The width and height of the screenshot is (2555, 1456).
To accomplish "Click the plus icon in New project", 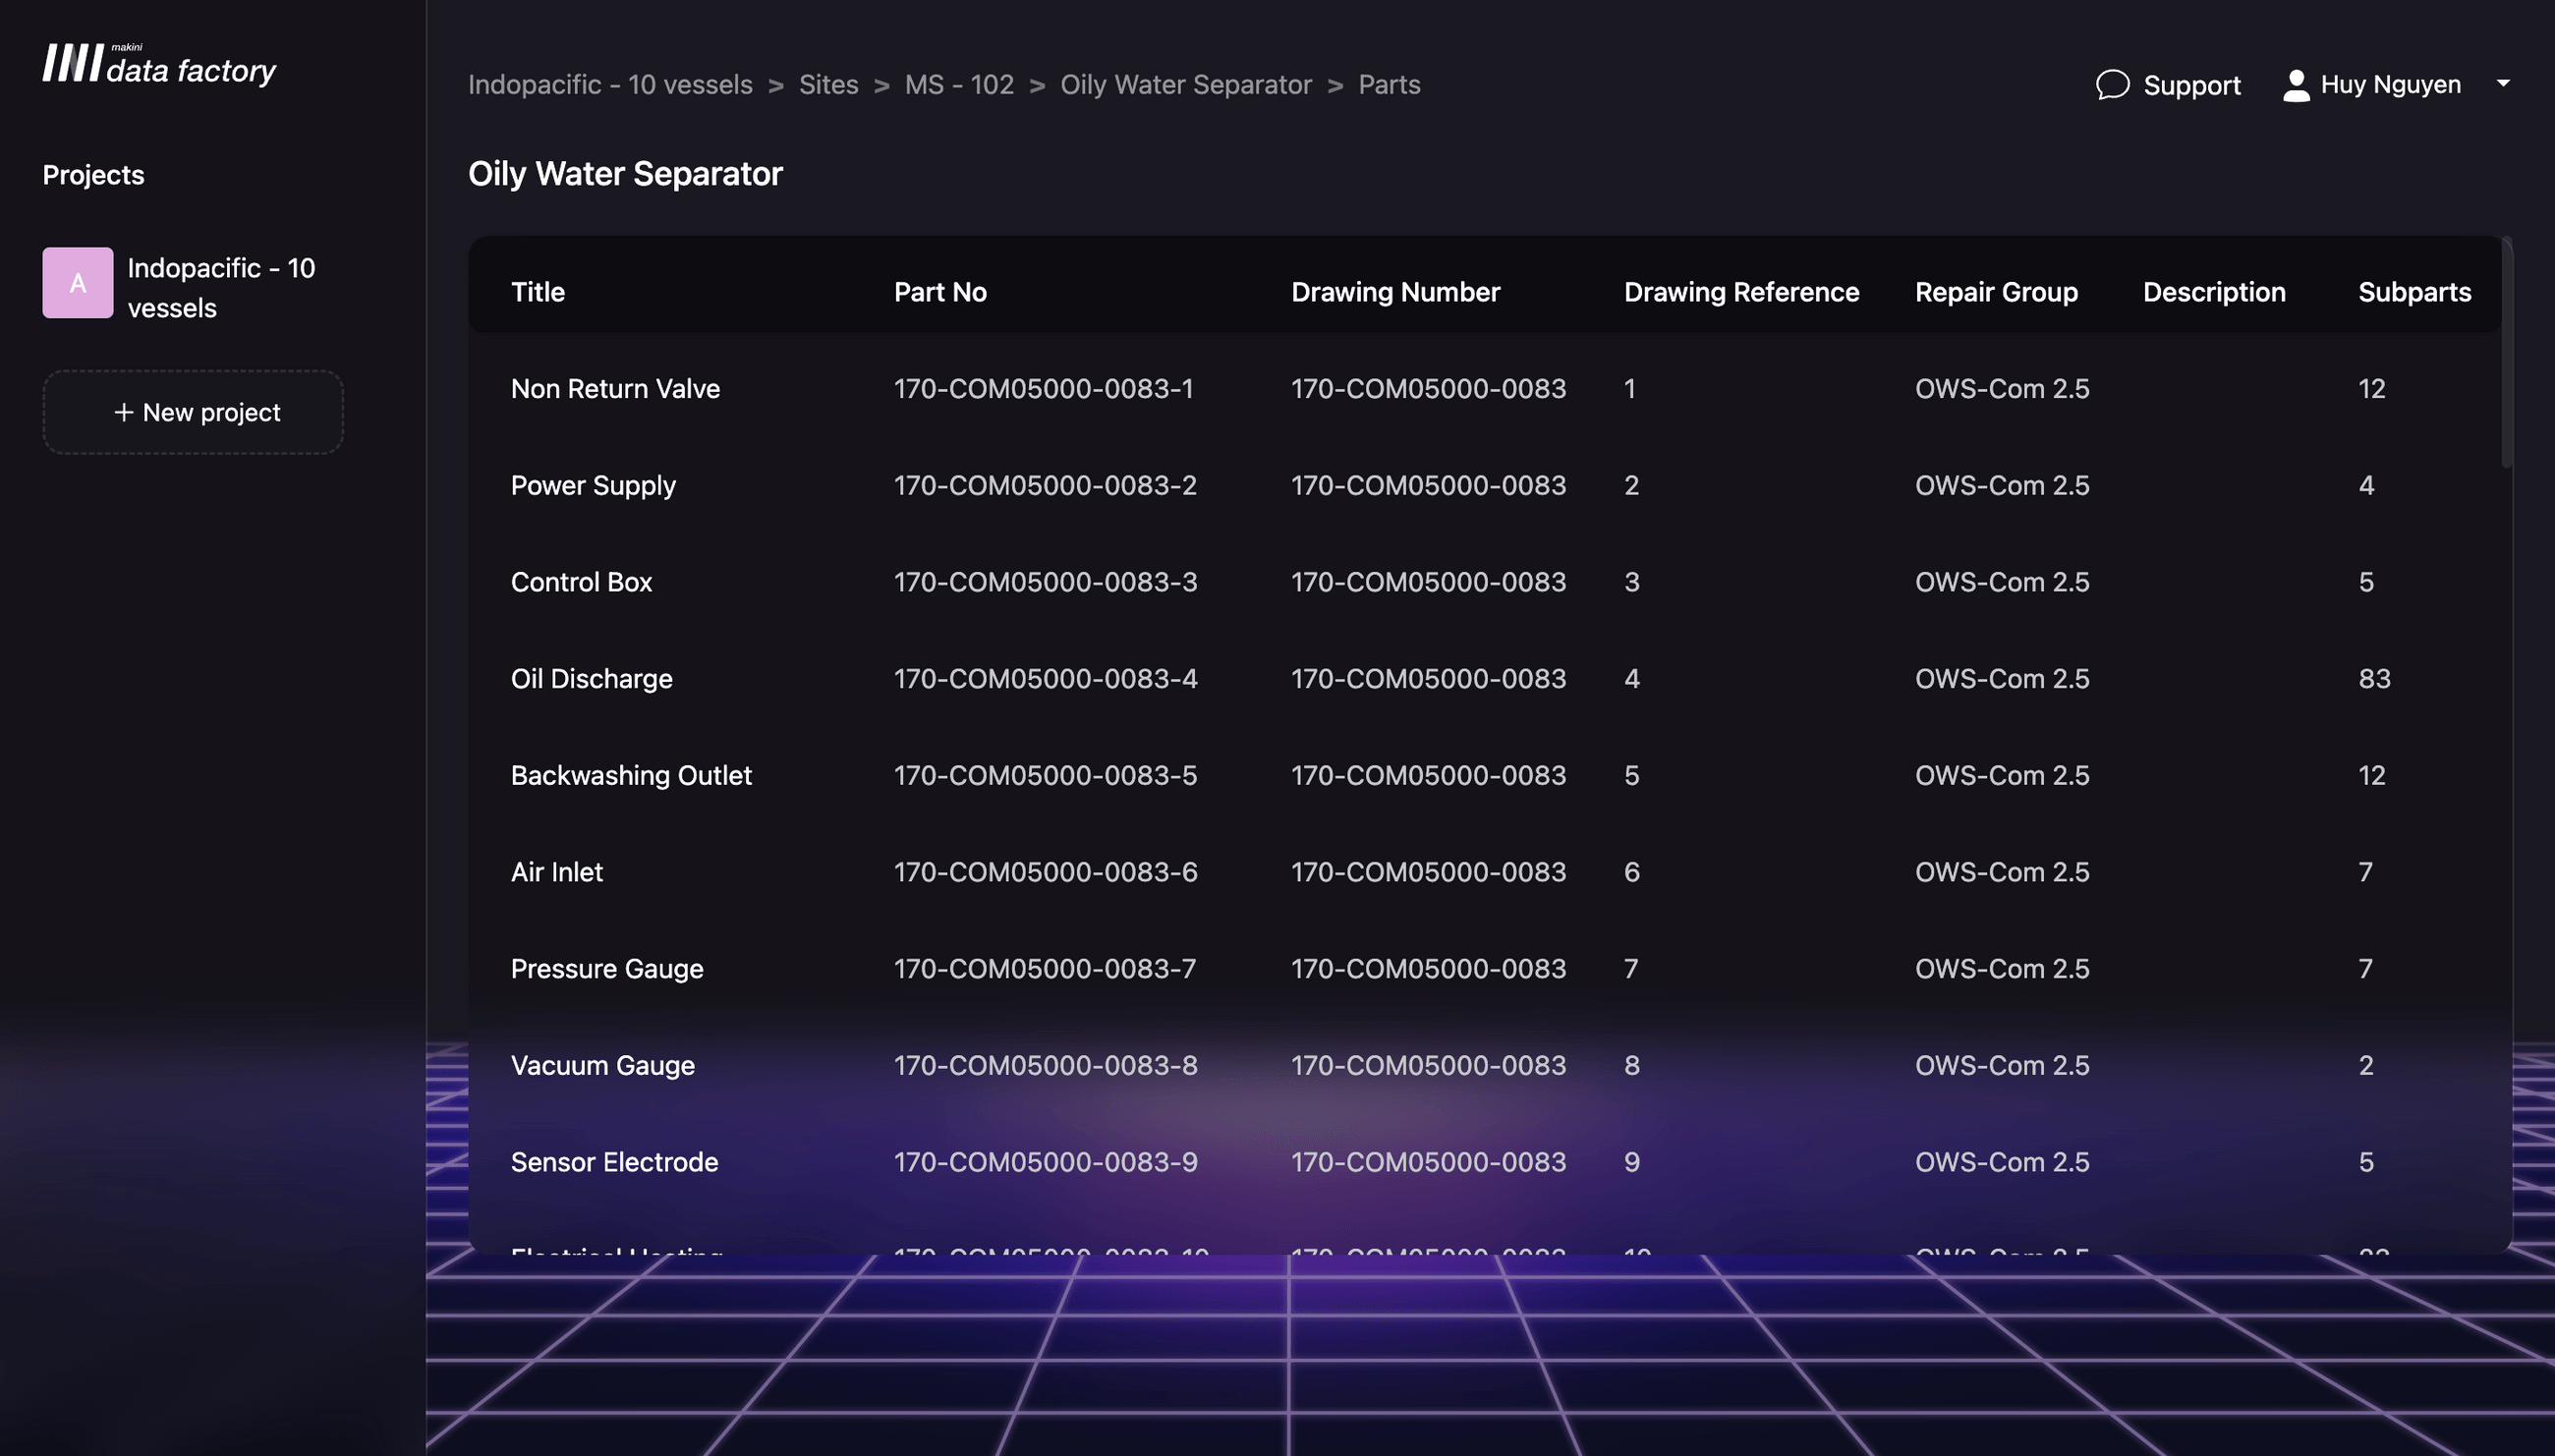I will coord(123,412).
